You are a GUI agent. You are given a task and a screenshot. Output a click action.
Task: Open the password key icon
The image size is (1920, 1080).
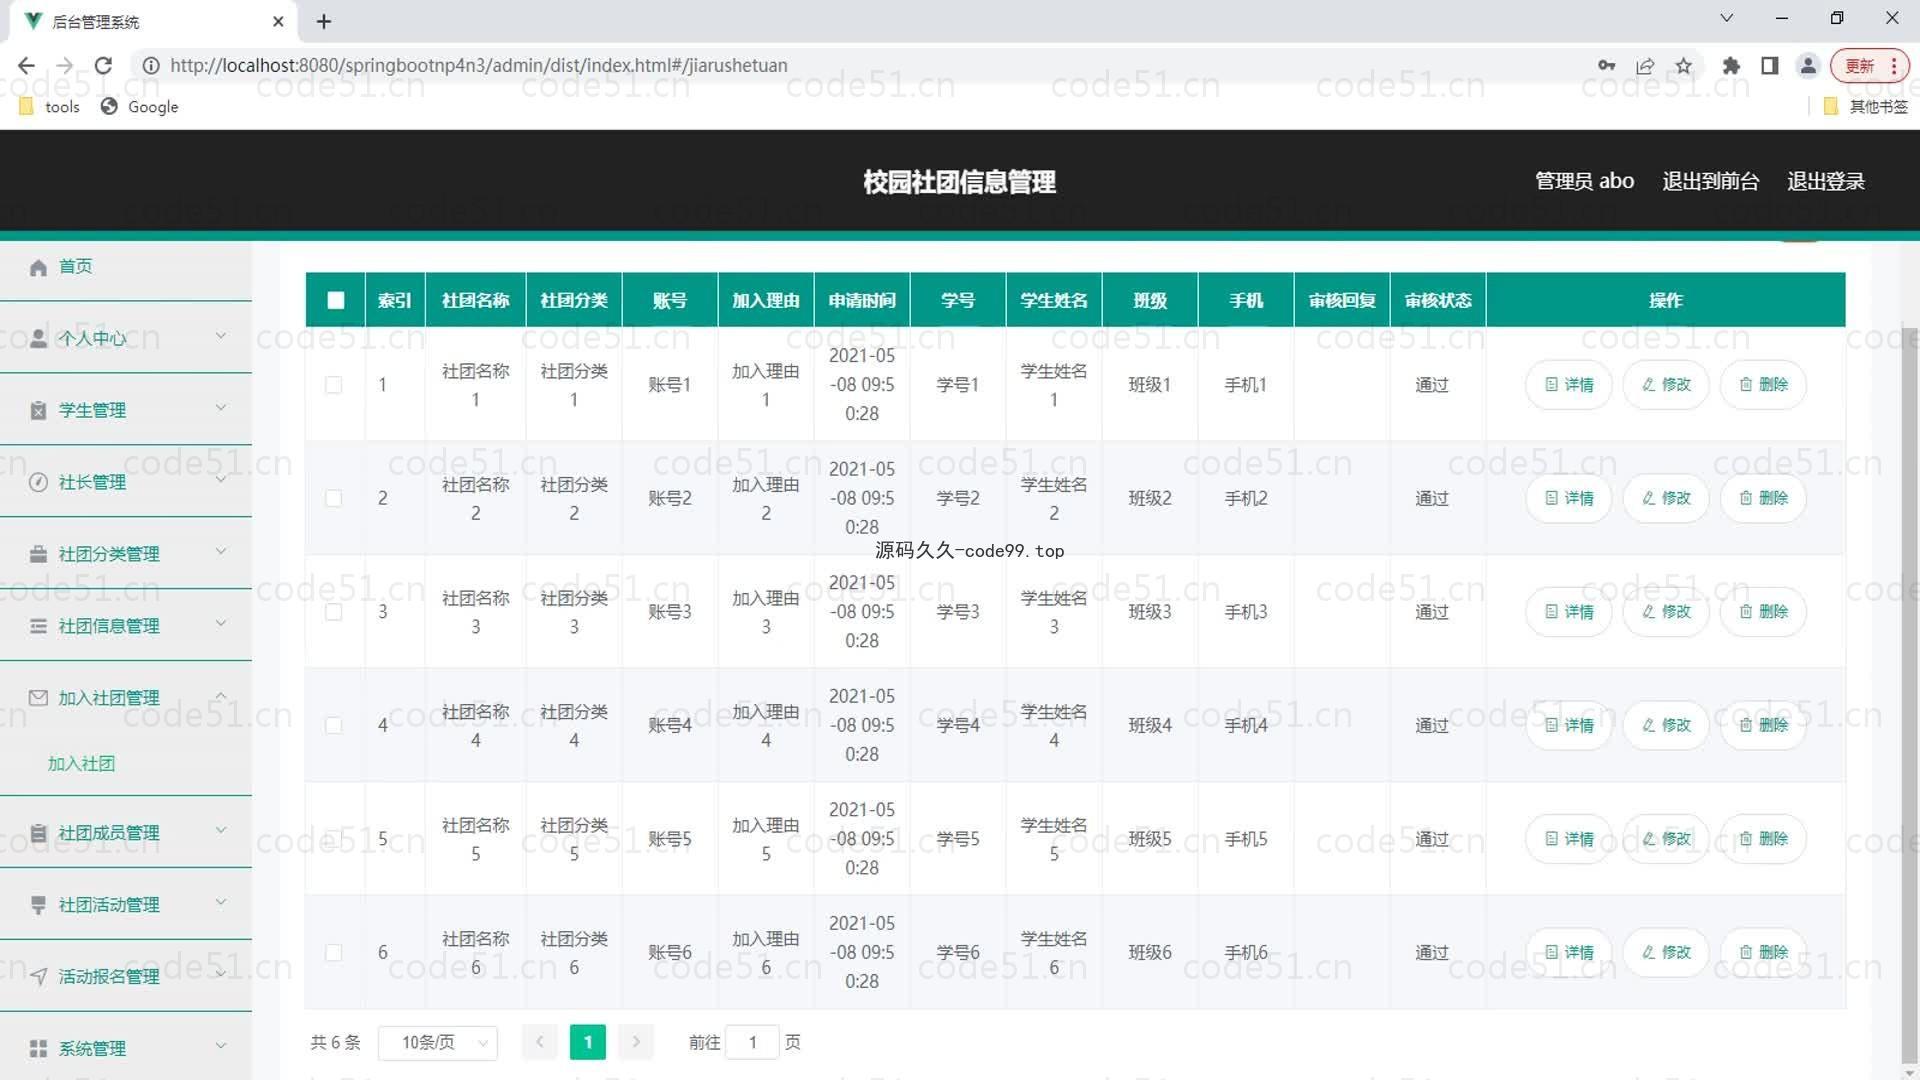click(x=1606, y=65)
